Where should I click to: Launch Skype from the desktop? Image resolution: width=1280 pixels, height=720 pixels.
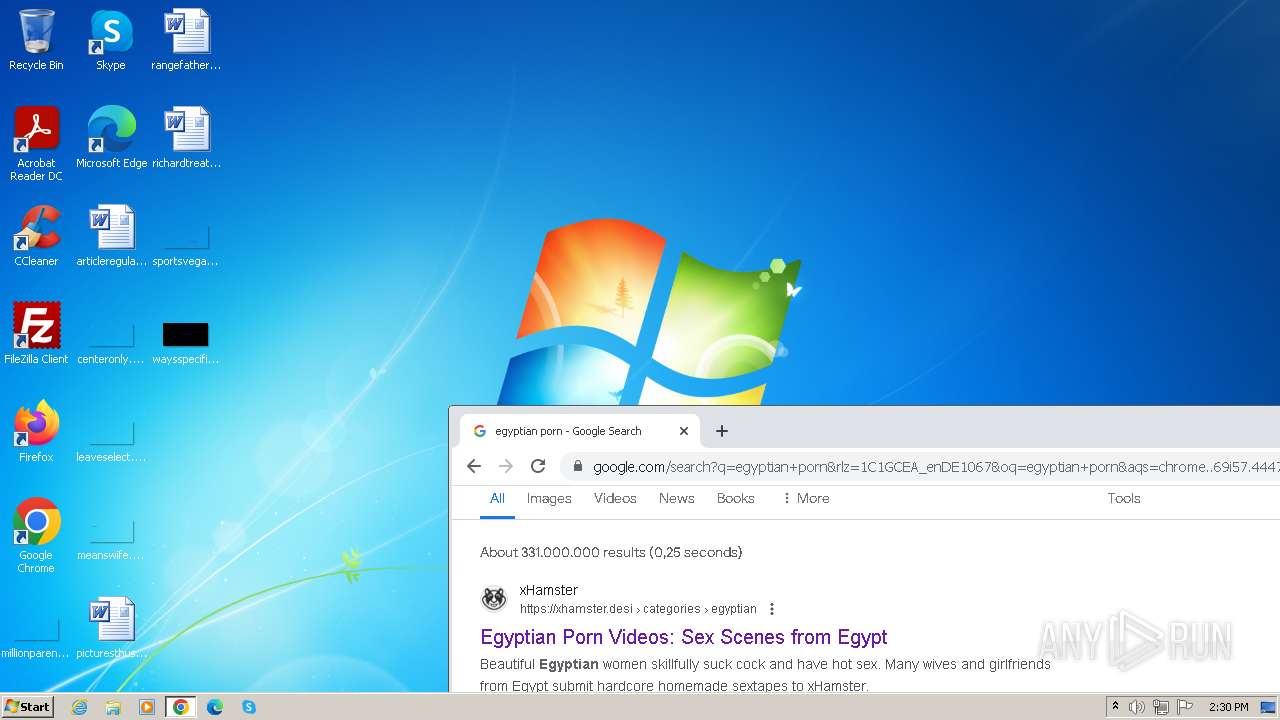click(x=111, y=40)
